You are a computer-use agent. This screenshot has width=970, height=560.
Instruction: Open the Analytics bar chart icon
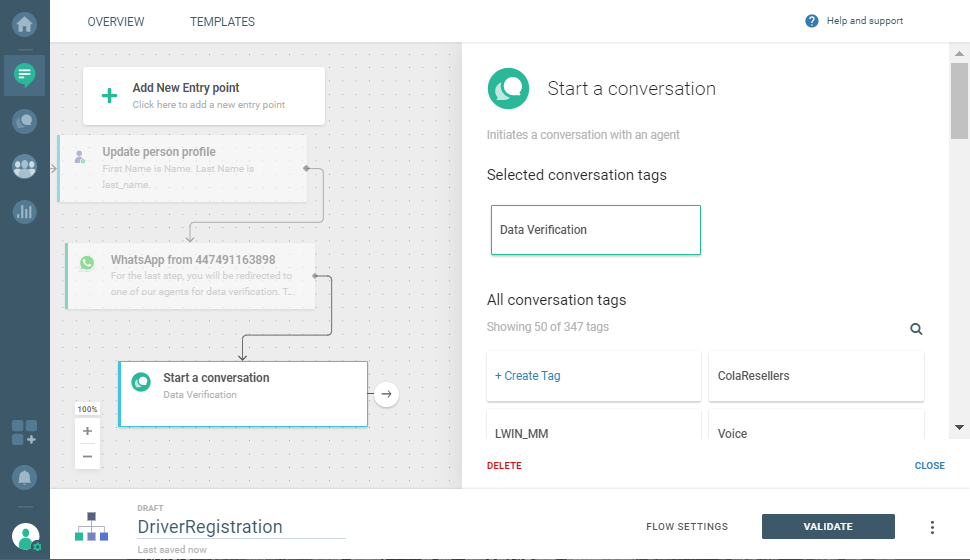tap(24, 212)
